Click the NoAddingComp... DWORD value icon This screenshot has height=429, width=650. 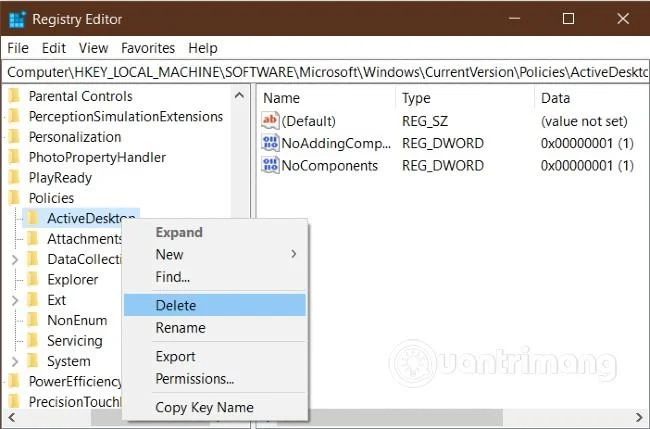click(270, 143)
